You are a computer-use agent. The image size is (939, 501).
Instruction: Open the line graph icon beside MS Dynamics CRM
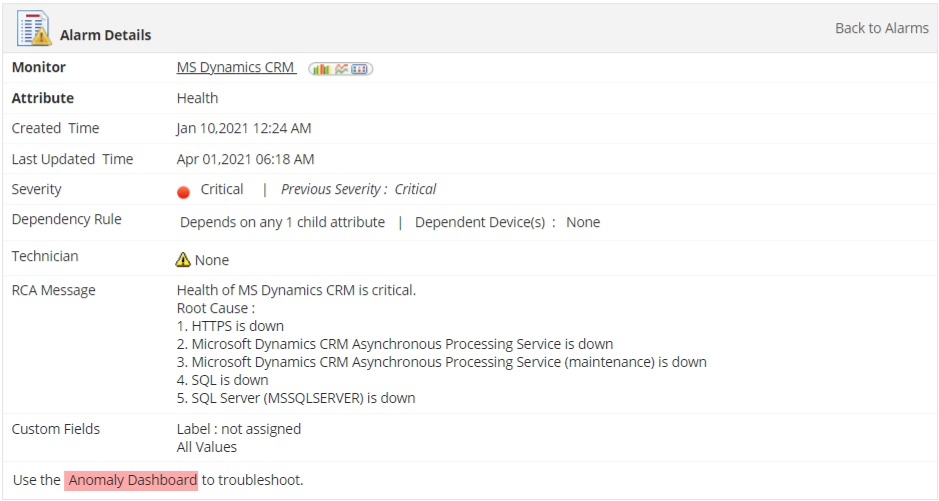[341, 69]
